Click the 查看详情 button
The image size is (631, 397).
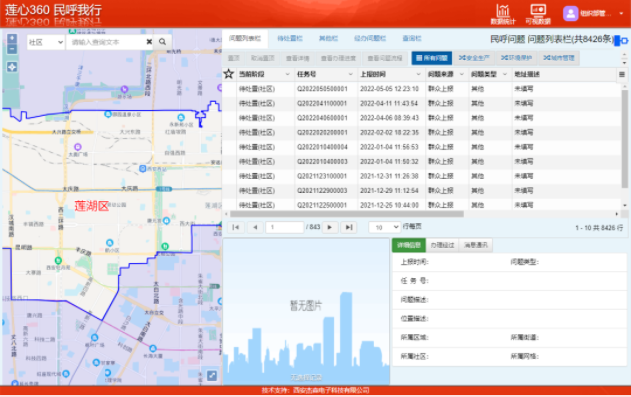point(297,58)
